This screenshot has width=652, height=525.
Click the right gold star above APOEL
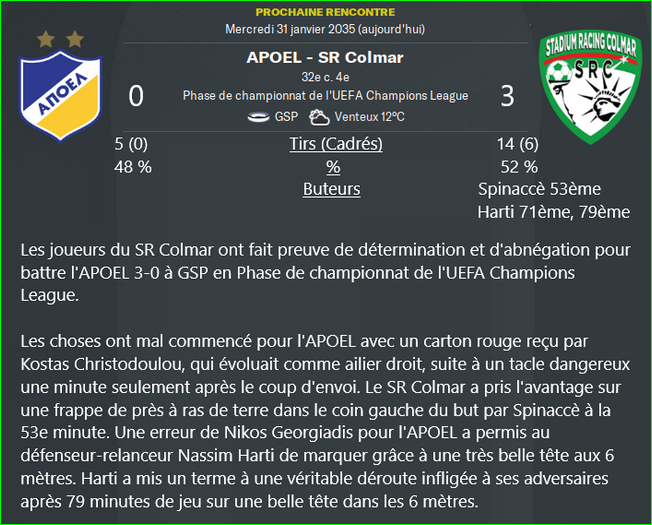click(75, 39)
